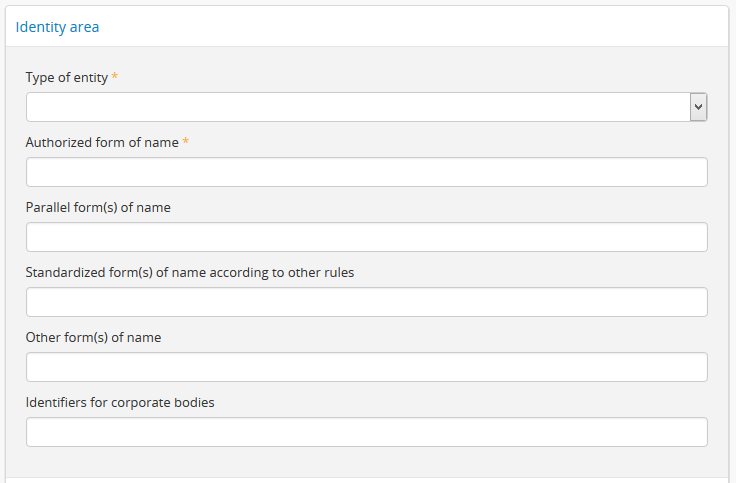Click the empty header bar right of Identity area
This screenshot has width=736, height=483.
(420, 27)
